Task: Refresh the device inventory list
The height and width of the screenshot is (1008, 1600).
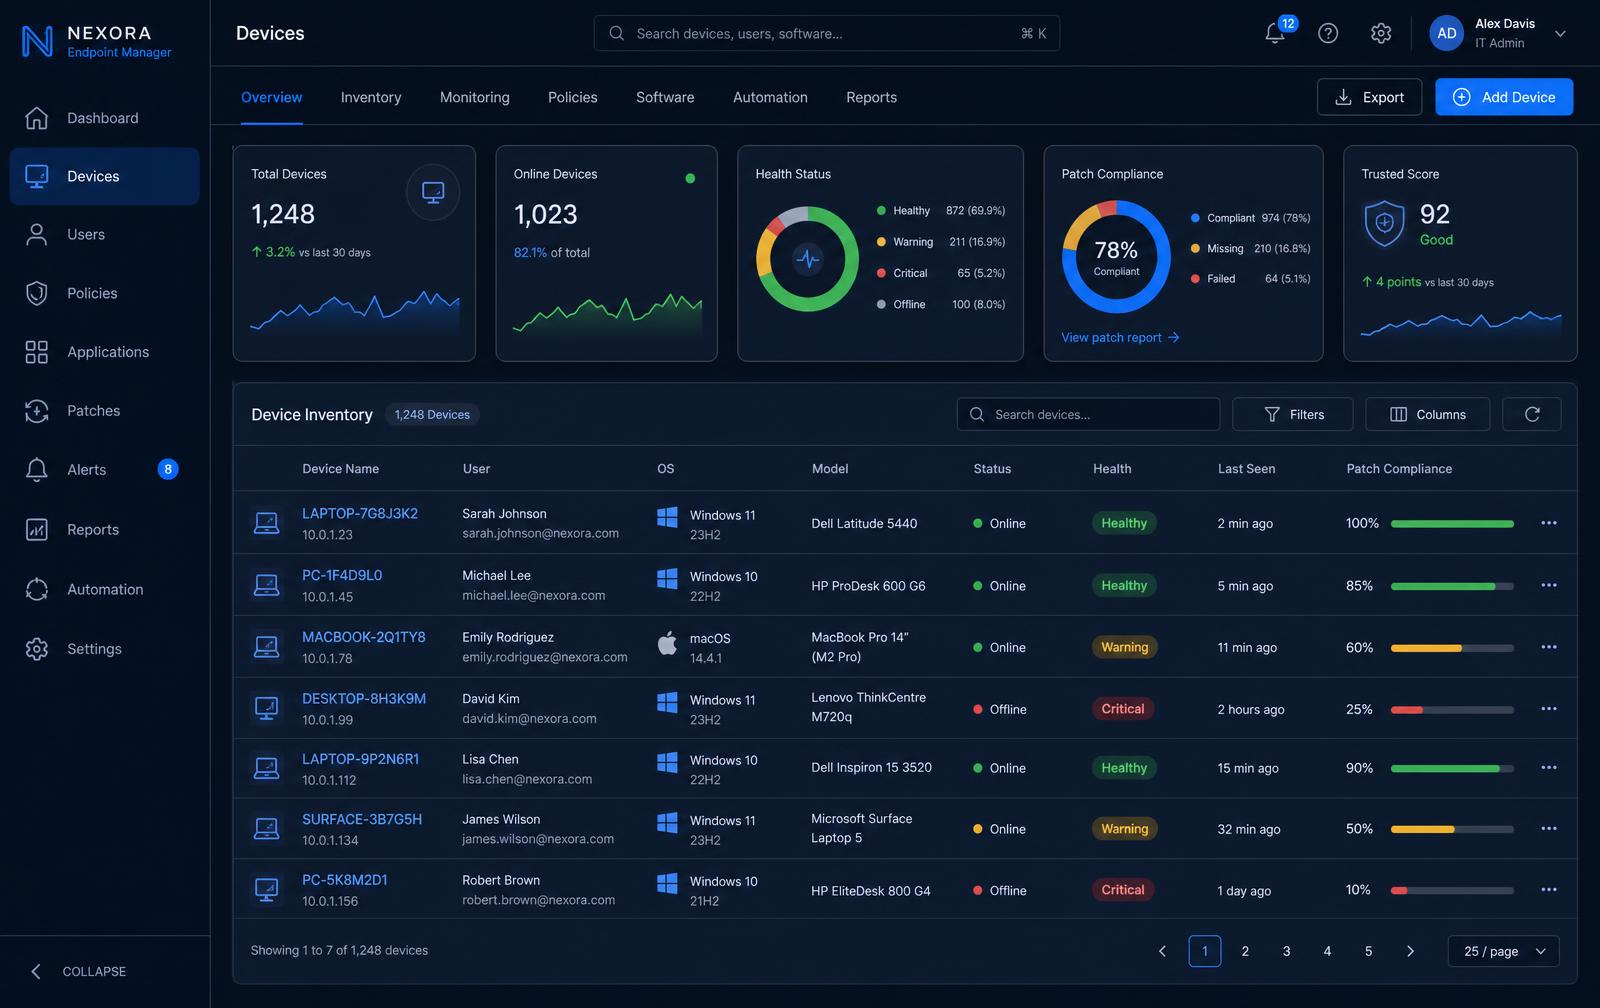Action: (1531, 414)
